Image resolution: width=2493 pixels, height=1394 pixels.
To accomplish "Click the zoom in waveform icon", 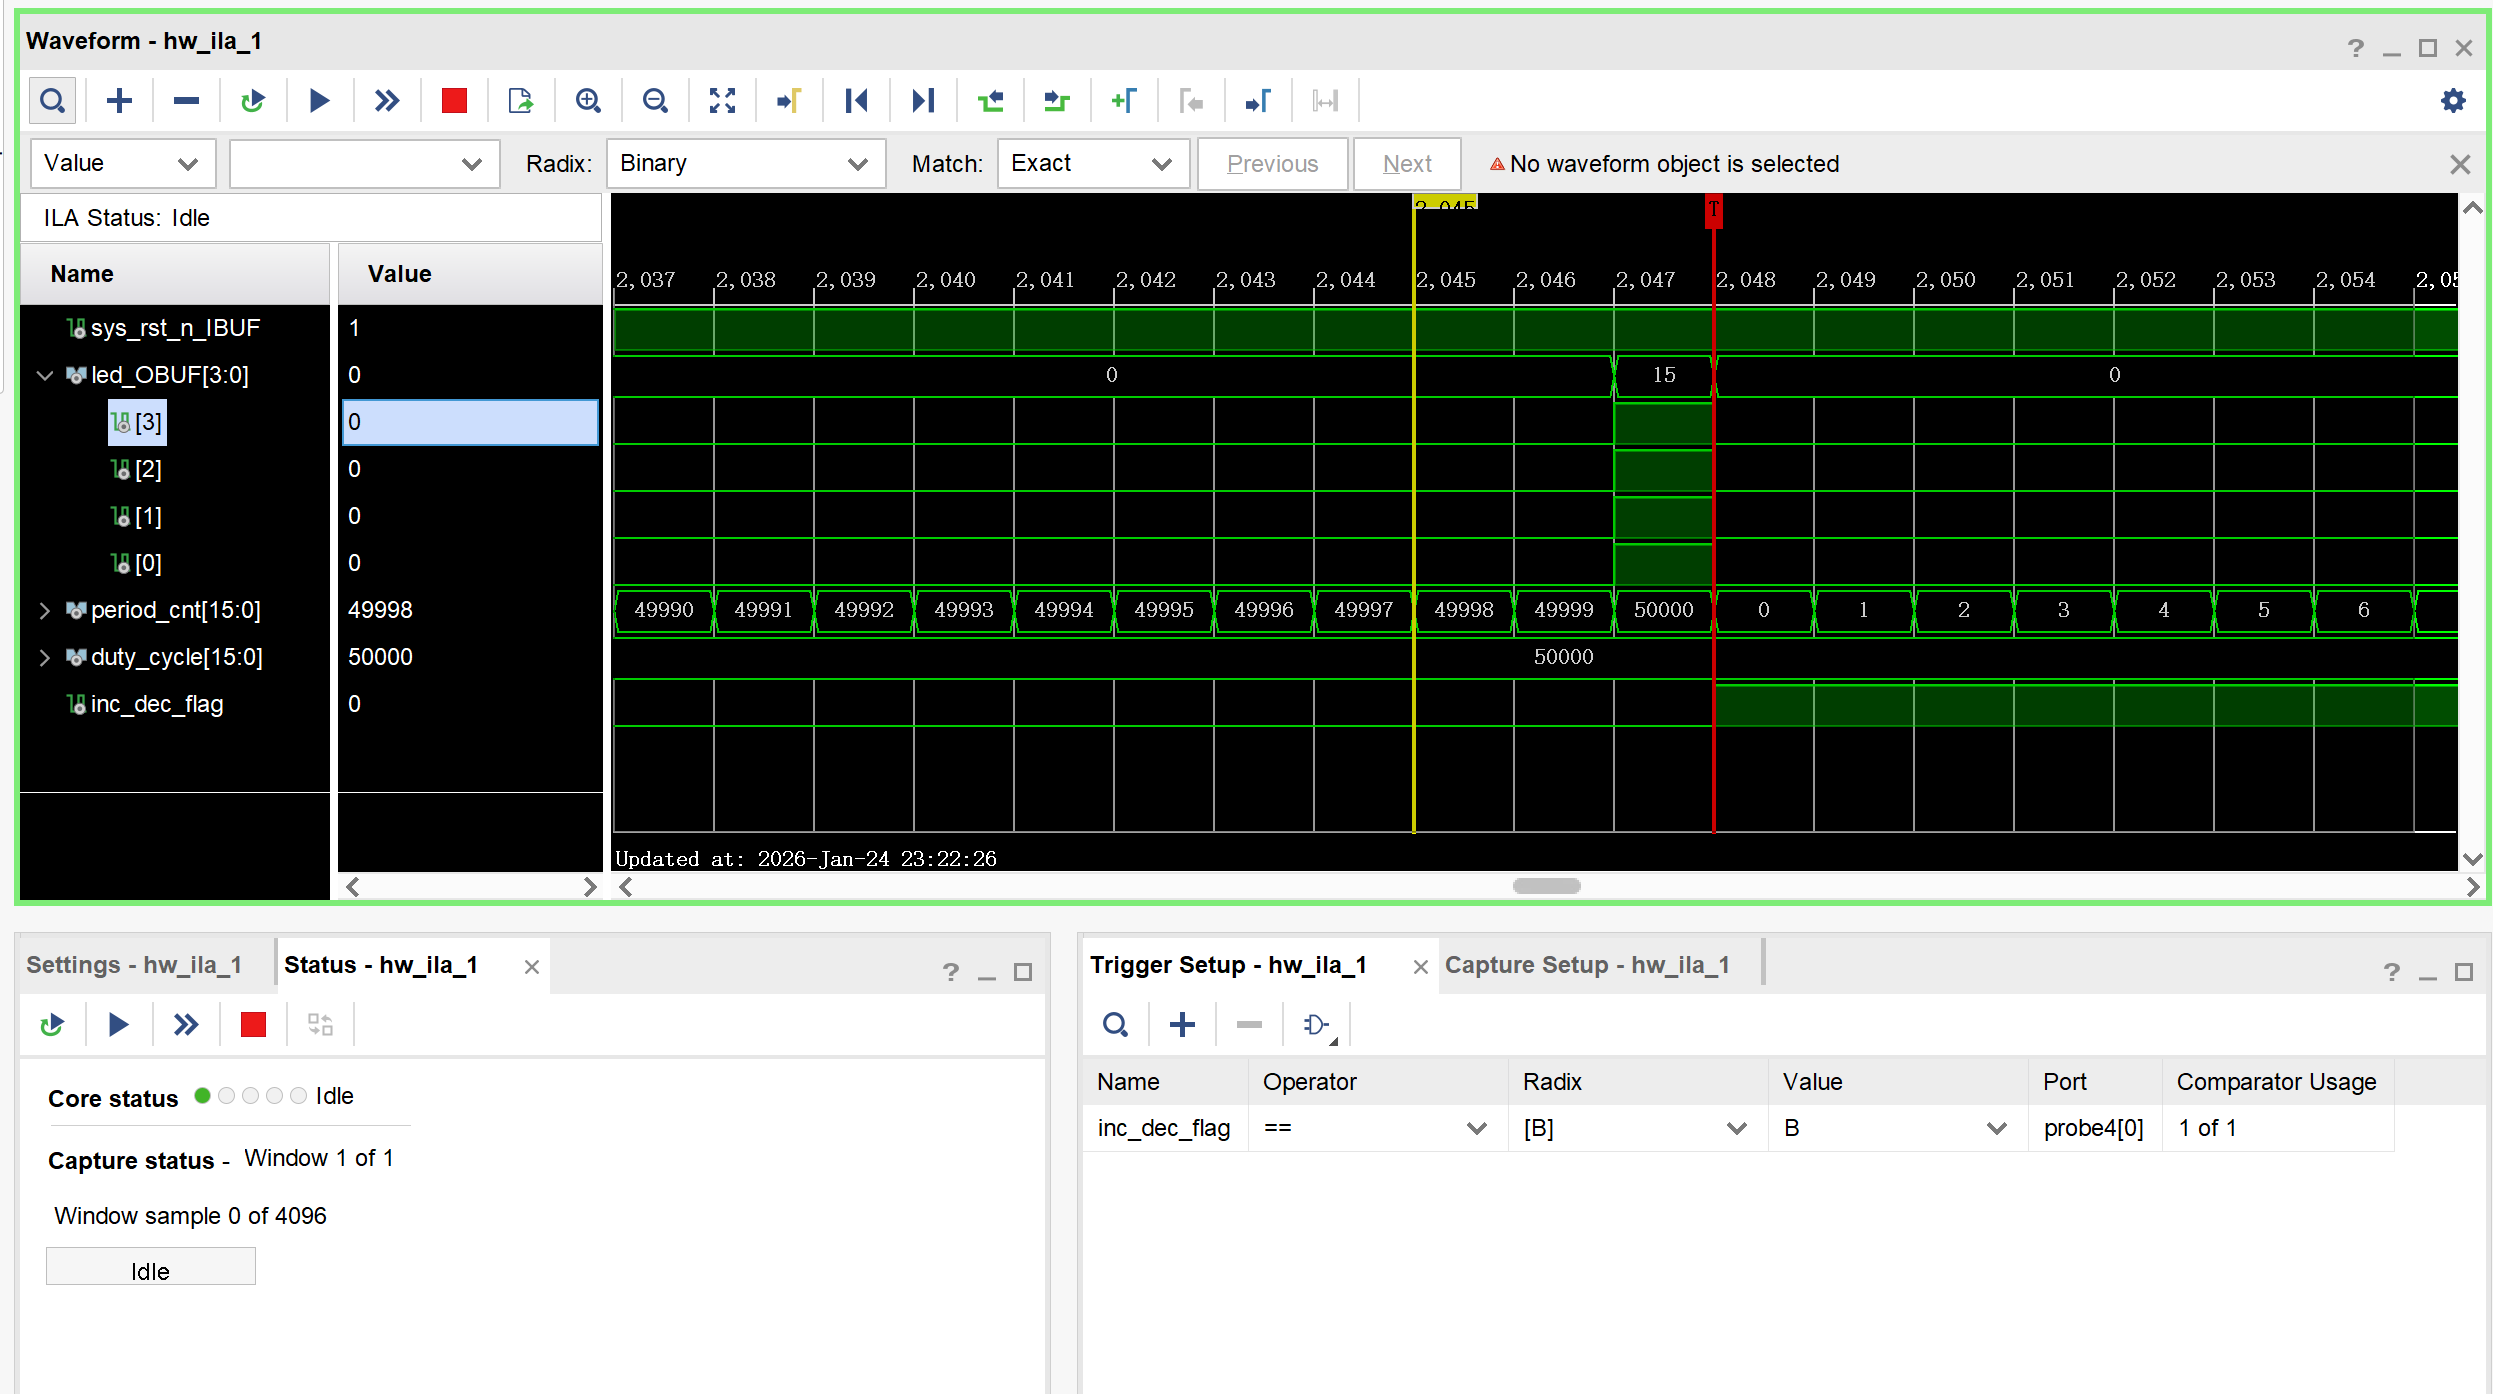I will [x=588, y=101].
